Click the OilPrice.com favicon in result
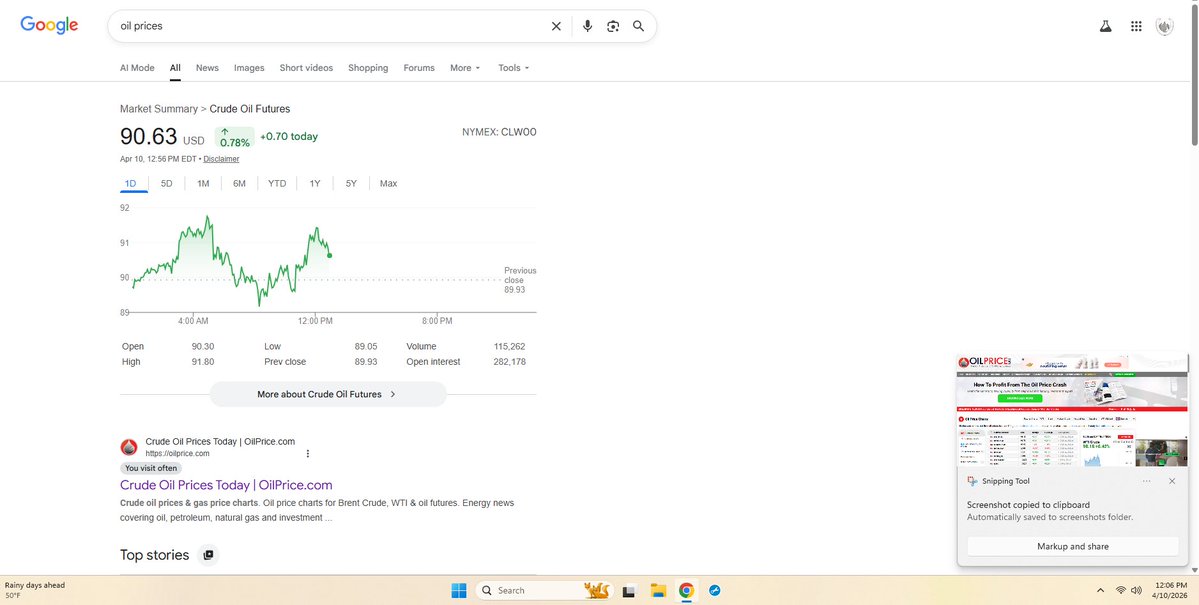 click(x=129, y=447)
